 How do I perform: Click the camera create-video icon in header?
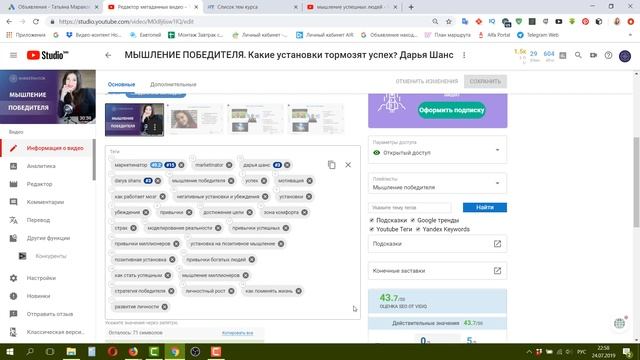coord(593,55)
